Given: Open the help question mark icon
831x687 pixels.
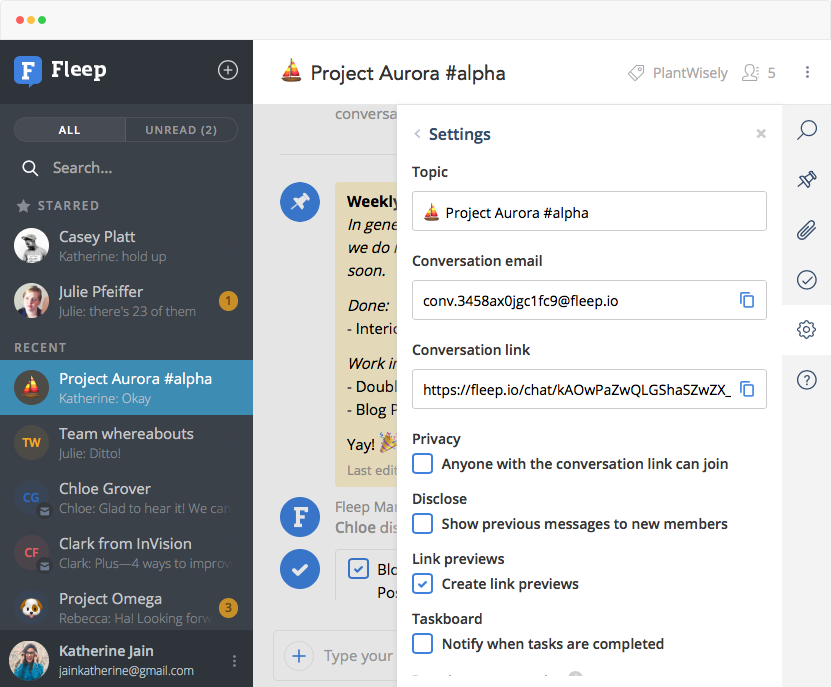Looking at the screenshot, I should [807, 380].
